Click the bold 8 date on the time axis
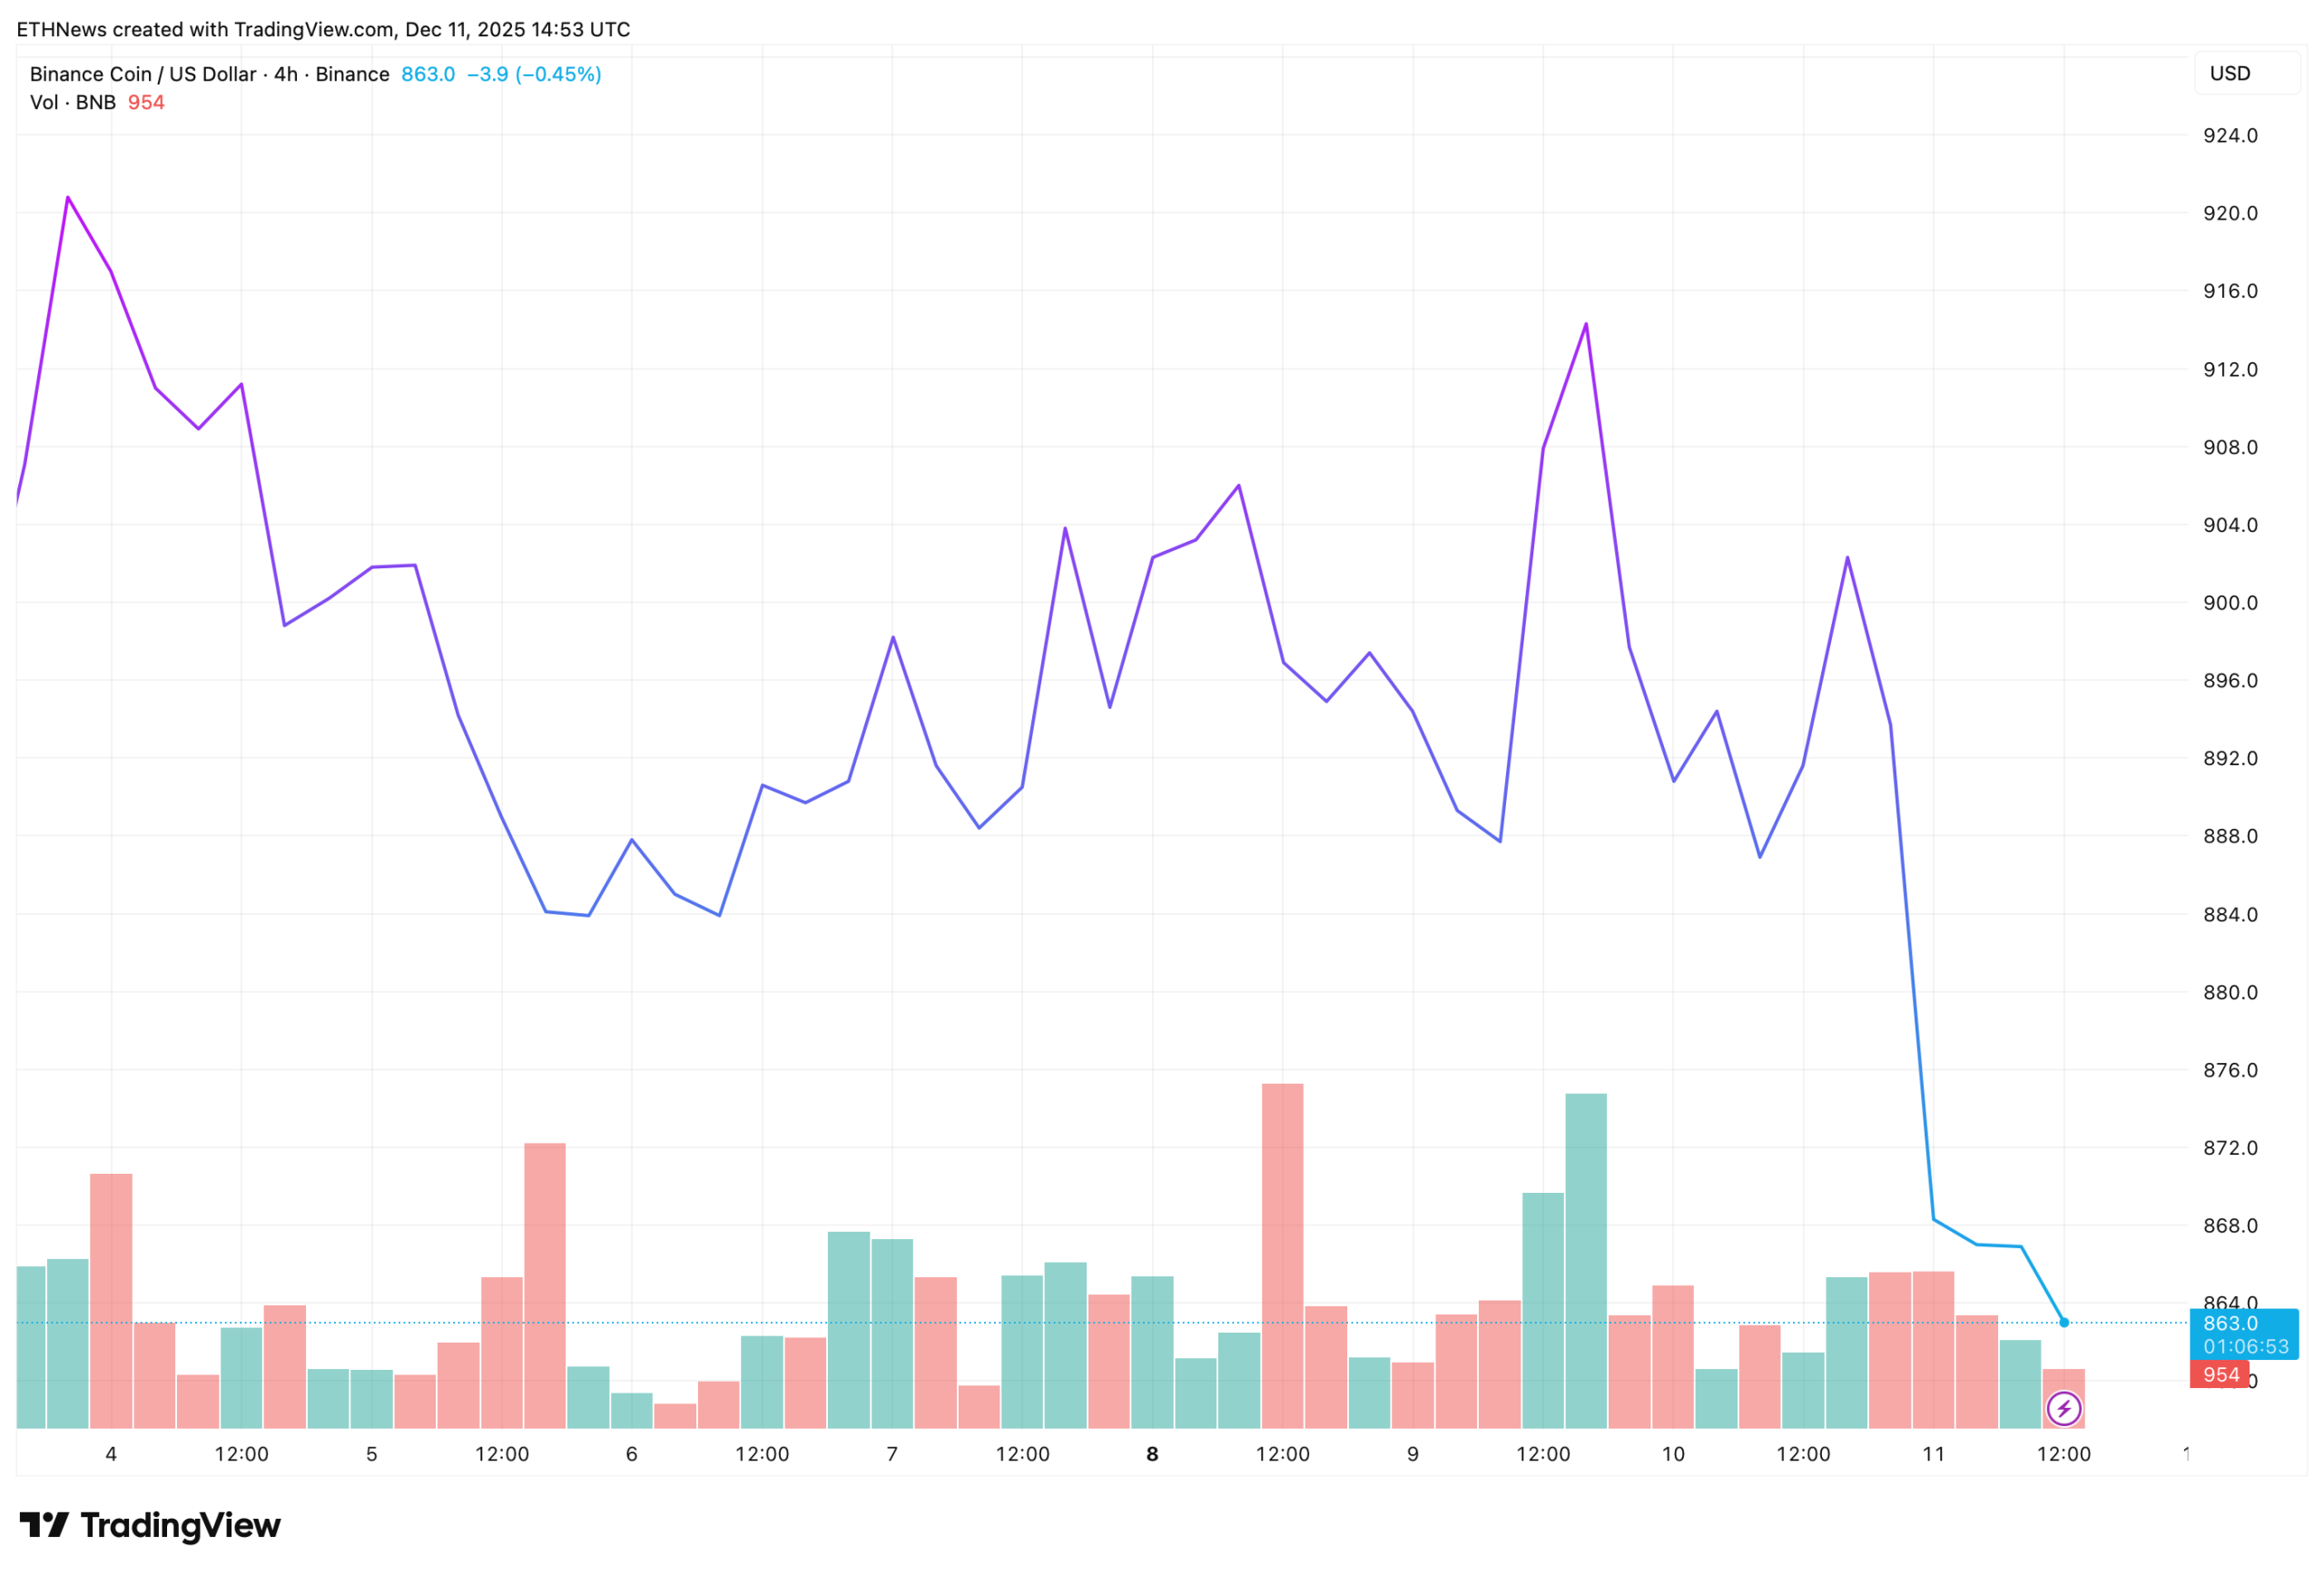Viewport: 2324px width, 1575px height. pyautogui.click(x=1152, y=1454)
